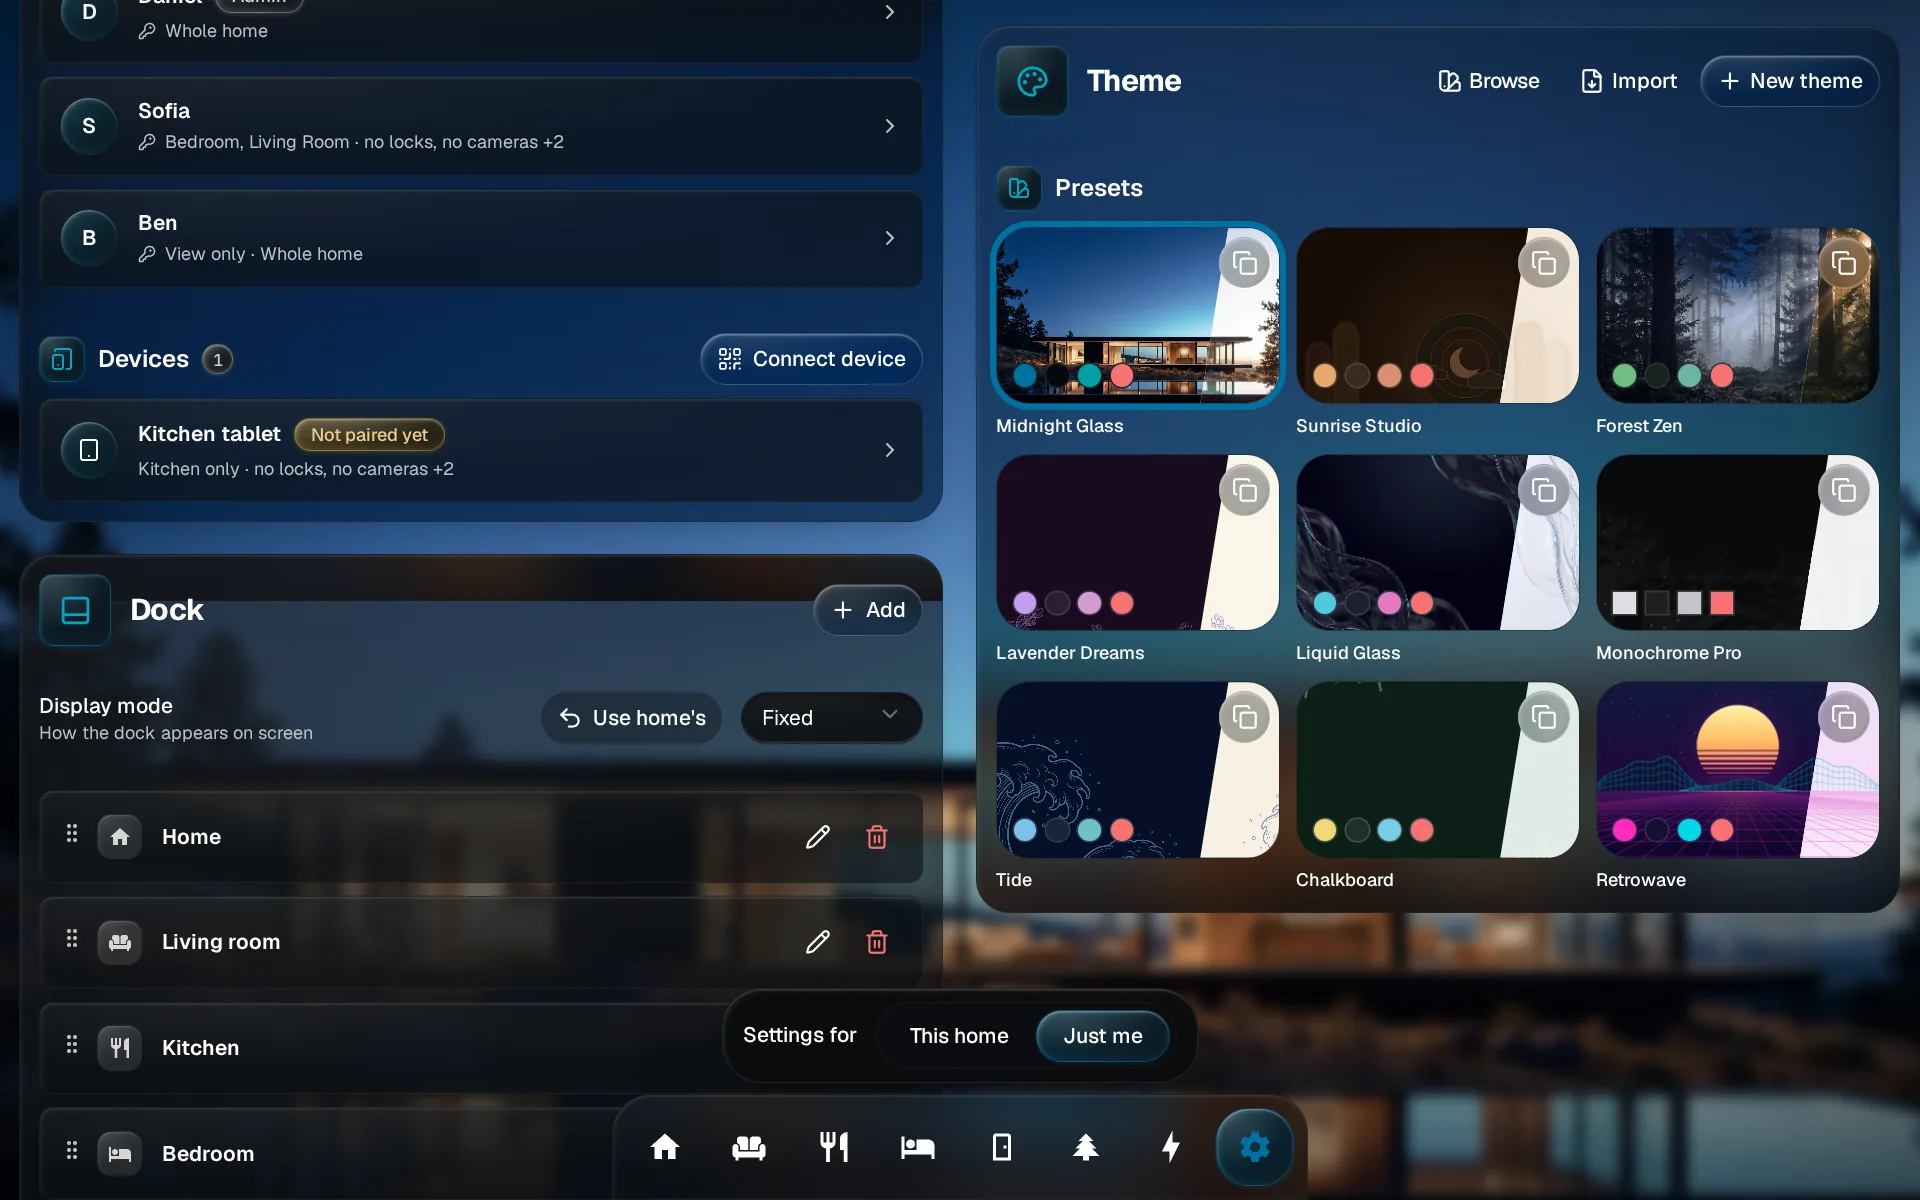Click Retrowave's magenta color swatch
Image resolution: width=1920 pixels, height=1200 pixels.
pyautogui.click(x=1625, y=830)
